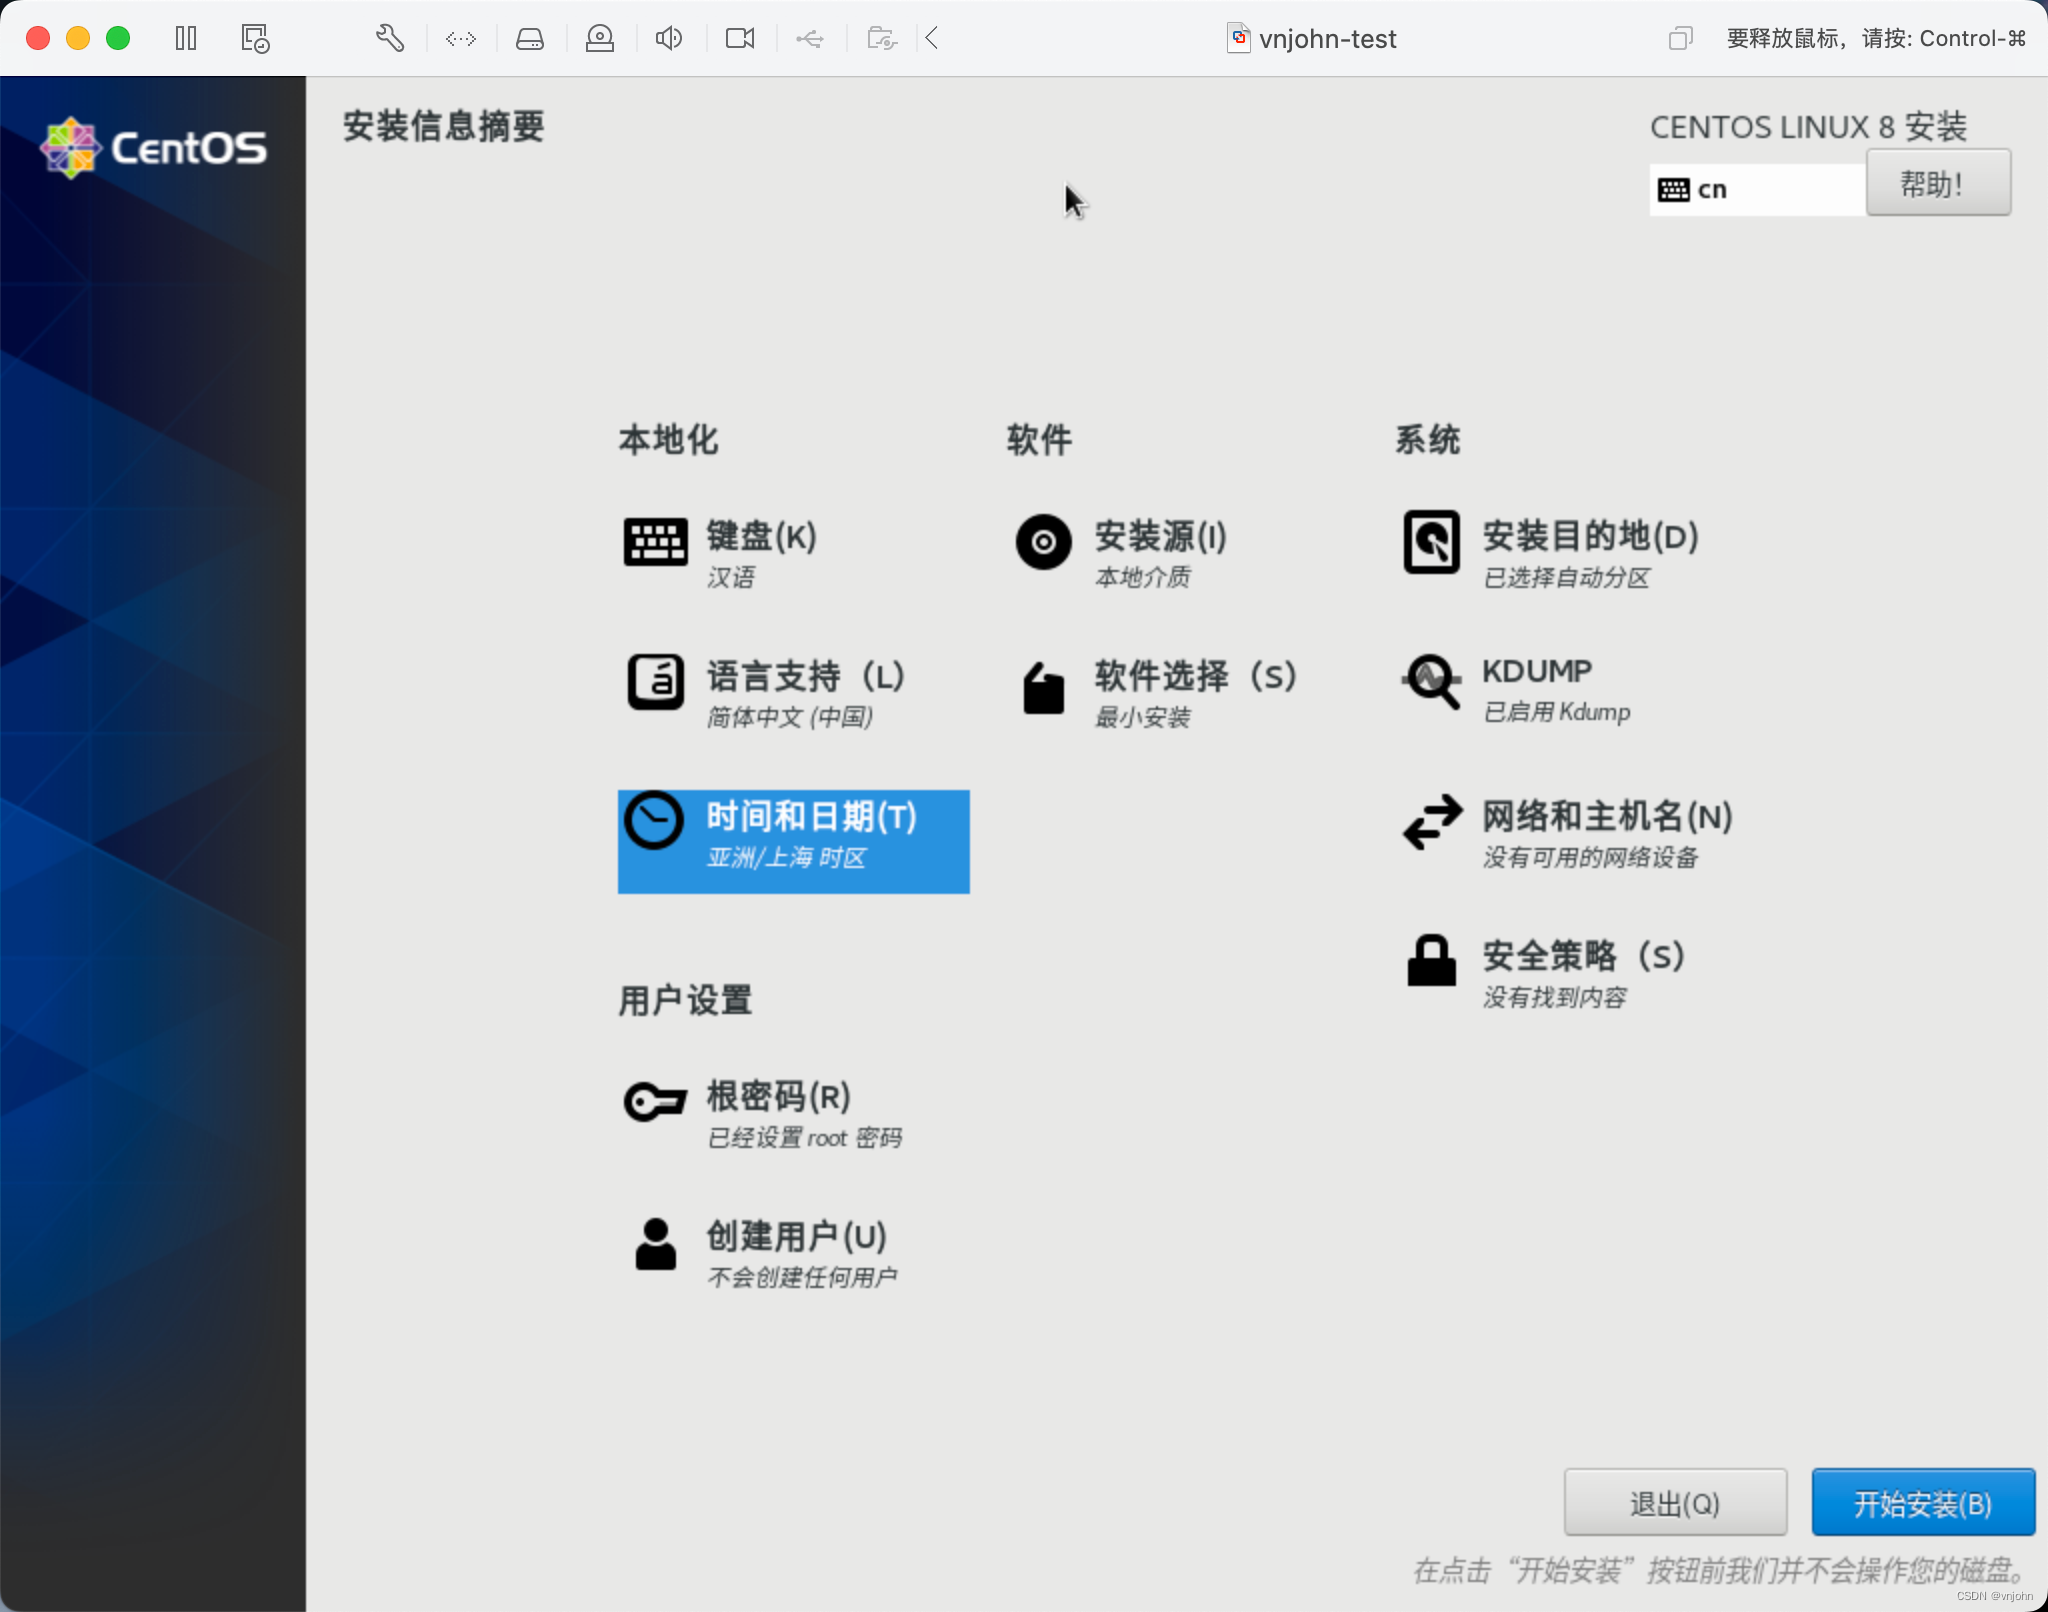This screenshot has width=2048, height=1612.
Task: Click the VM pause icon in toolbar
Action: coord(186,39)
